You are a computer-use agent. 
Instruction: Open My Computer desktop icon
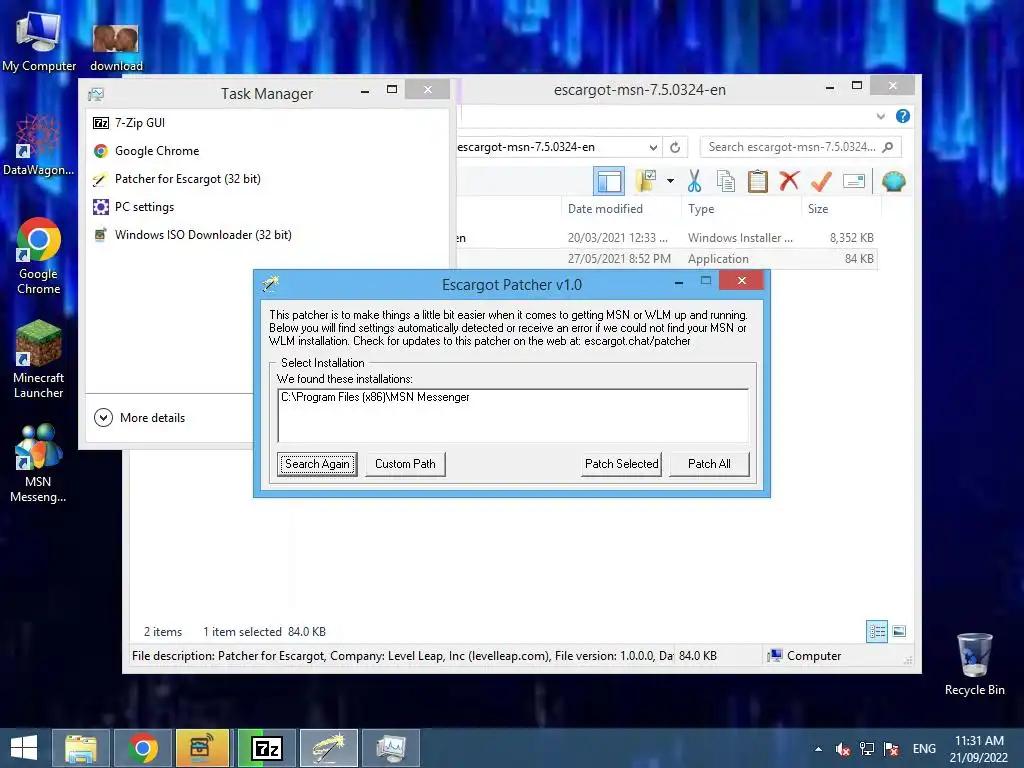[x=39, y=42]
